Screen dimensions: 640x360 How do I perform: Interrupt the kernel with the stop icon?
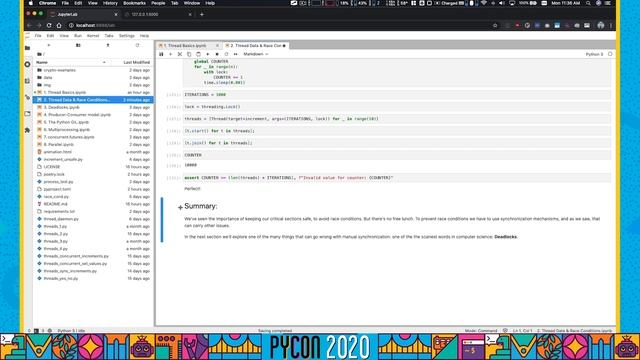coord(217,54)
